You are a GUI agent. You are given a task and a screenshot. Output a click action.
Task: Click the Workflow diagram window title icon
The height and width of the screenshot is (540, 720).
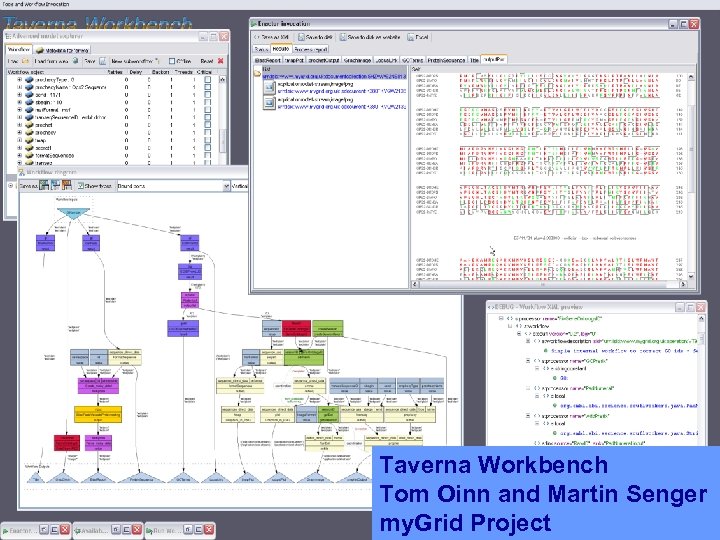point(21,172)
